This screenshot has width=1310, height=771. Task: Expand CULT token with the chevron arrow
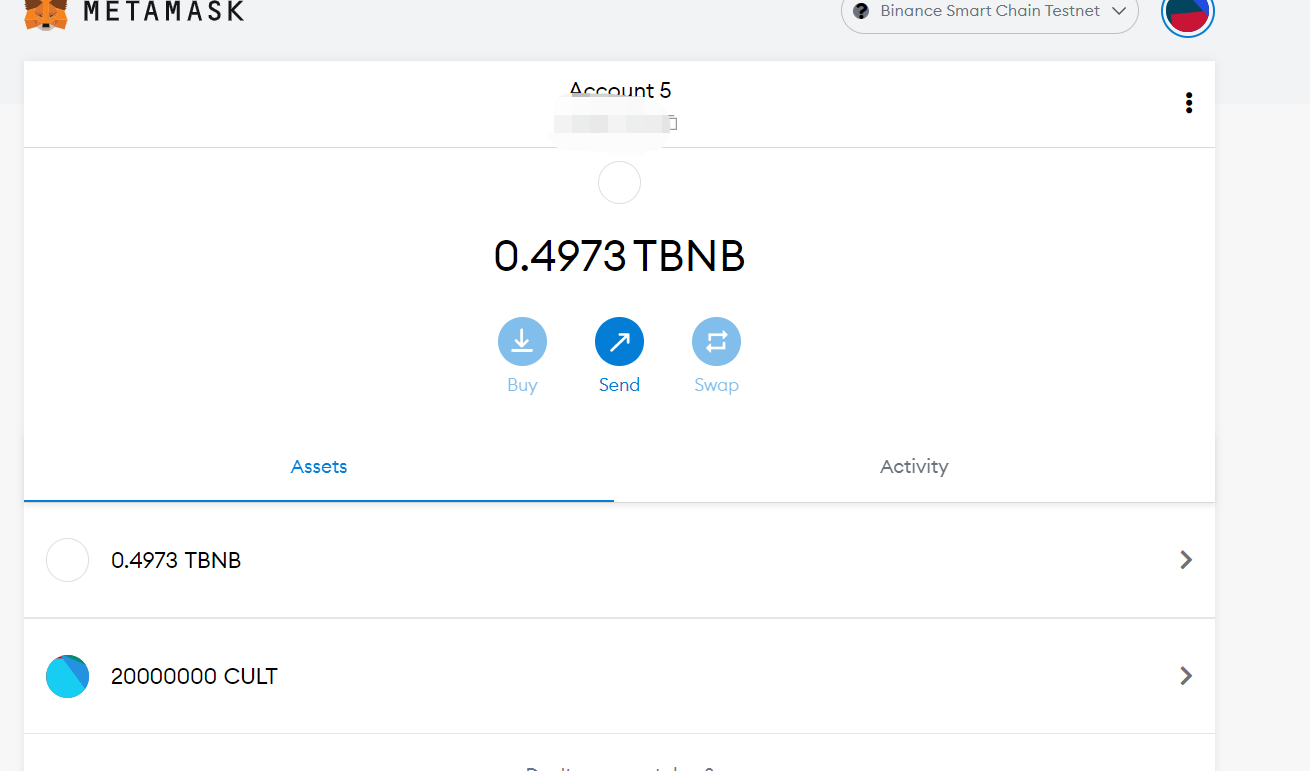click(x=1186, y=676)
